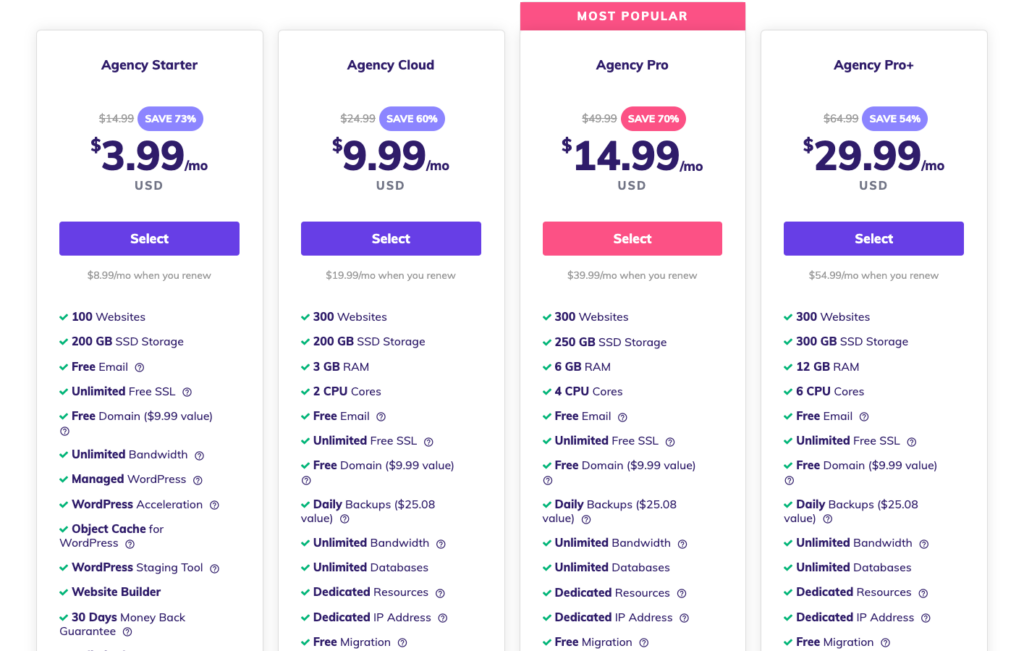This screenshot has height=651, width=1024.
Task: Click info icon by Object Cache for WordPress
Action: [130, 543]
